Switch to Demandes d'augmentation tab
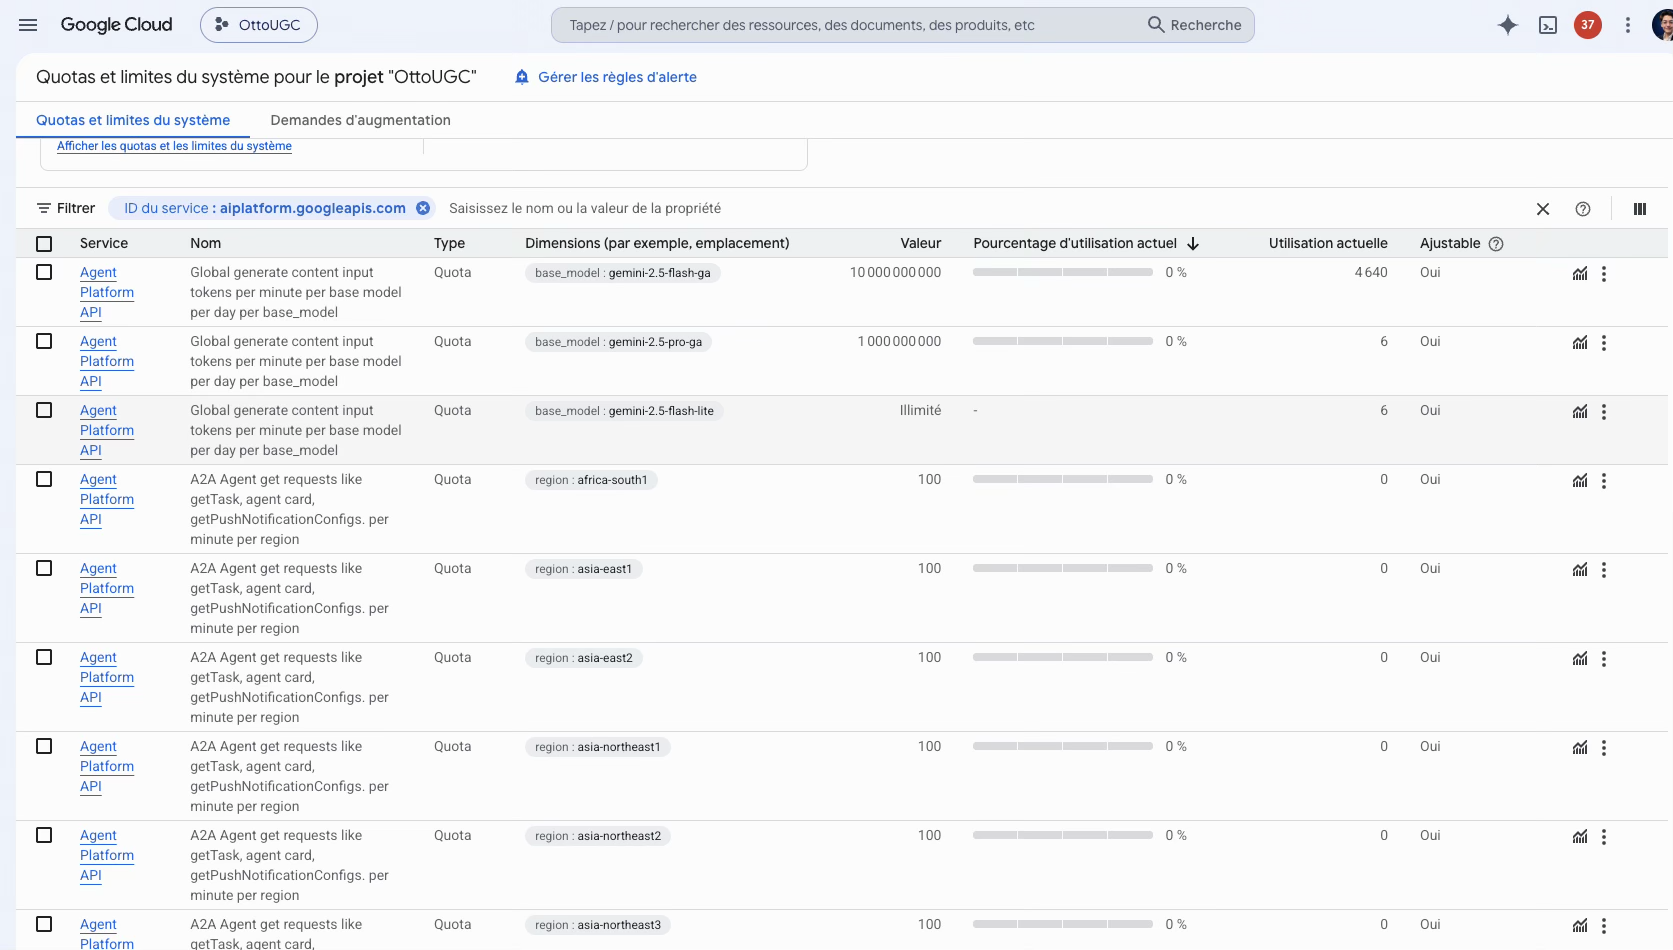The height and width of the screenshot is (950, 1673). [360, 120]
